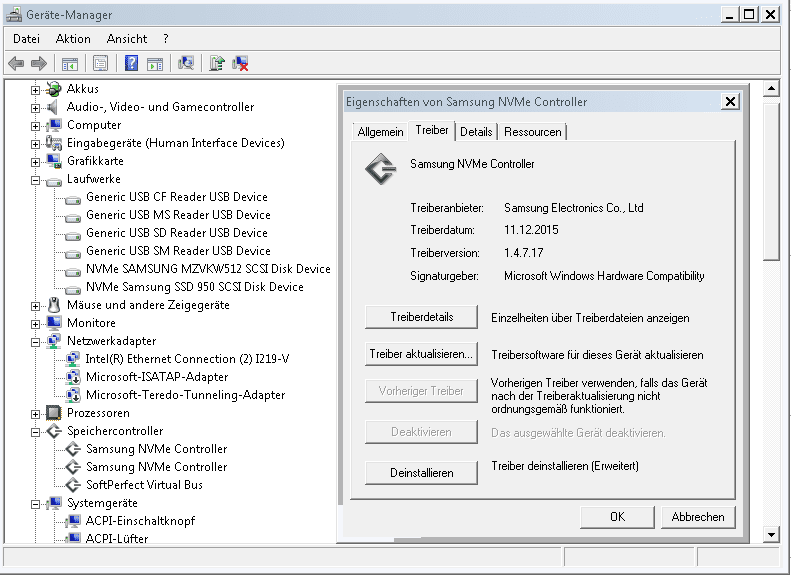Close the Samsung NVMe Controller properties dialog

click(729, 102)
